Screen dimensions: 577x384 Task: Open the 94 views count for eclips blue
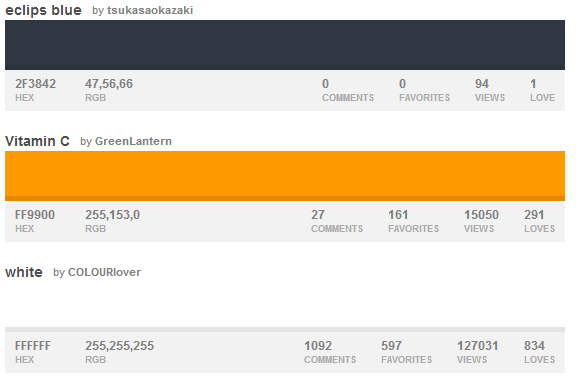click(490, 90)
